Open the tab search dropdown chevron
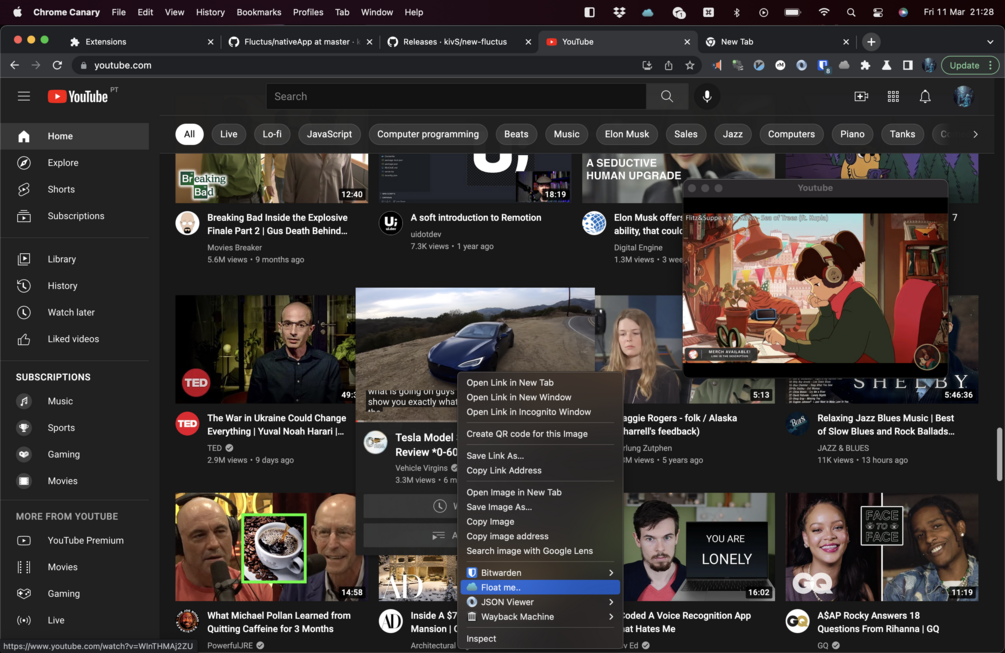Image resolution: width=1005 pixels, height=653 pixels. [x=990, y=42]
